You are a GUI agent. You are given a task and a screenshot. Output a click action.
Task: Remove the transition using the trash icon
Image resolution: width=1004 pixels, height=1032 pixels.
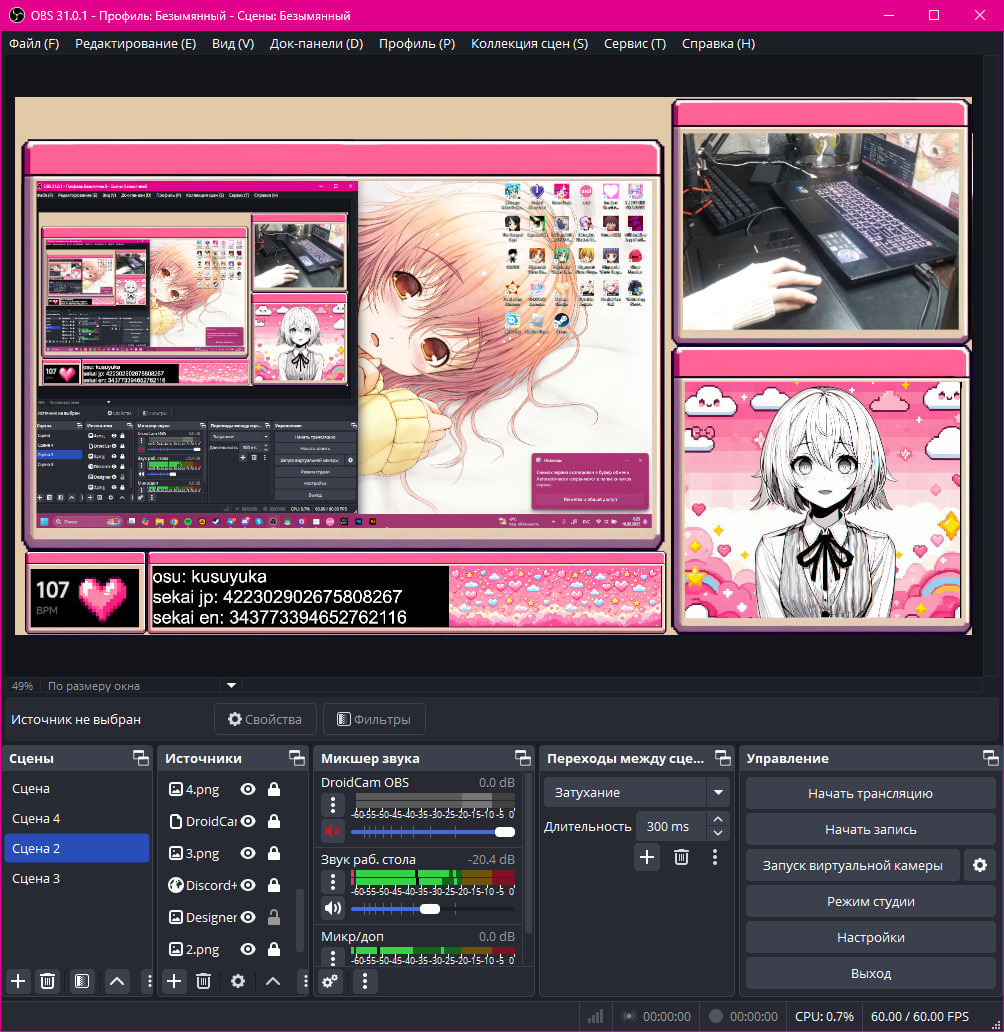coord(681,857)
